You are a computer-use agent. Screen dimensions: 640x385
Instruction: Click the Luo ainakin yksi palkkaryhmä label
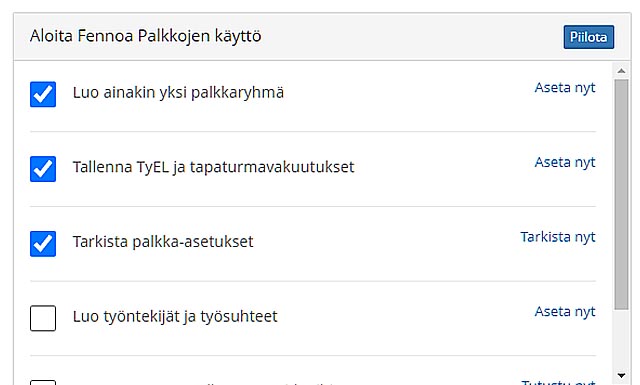coord(178,93)
